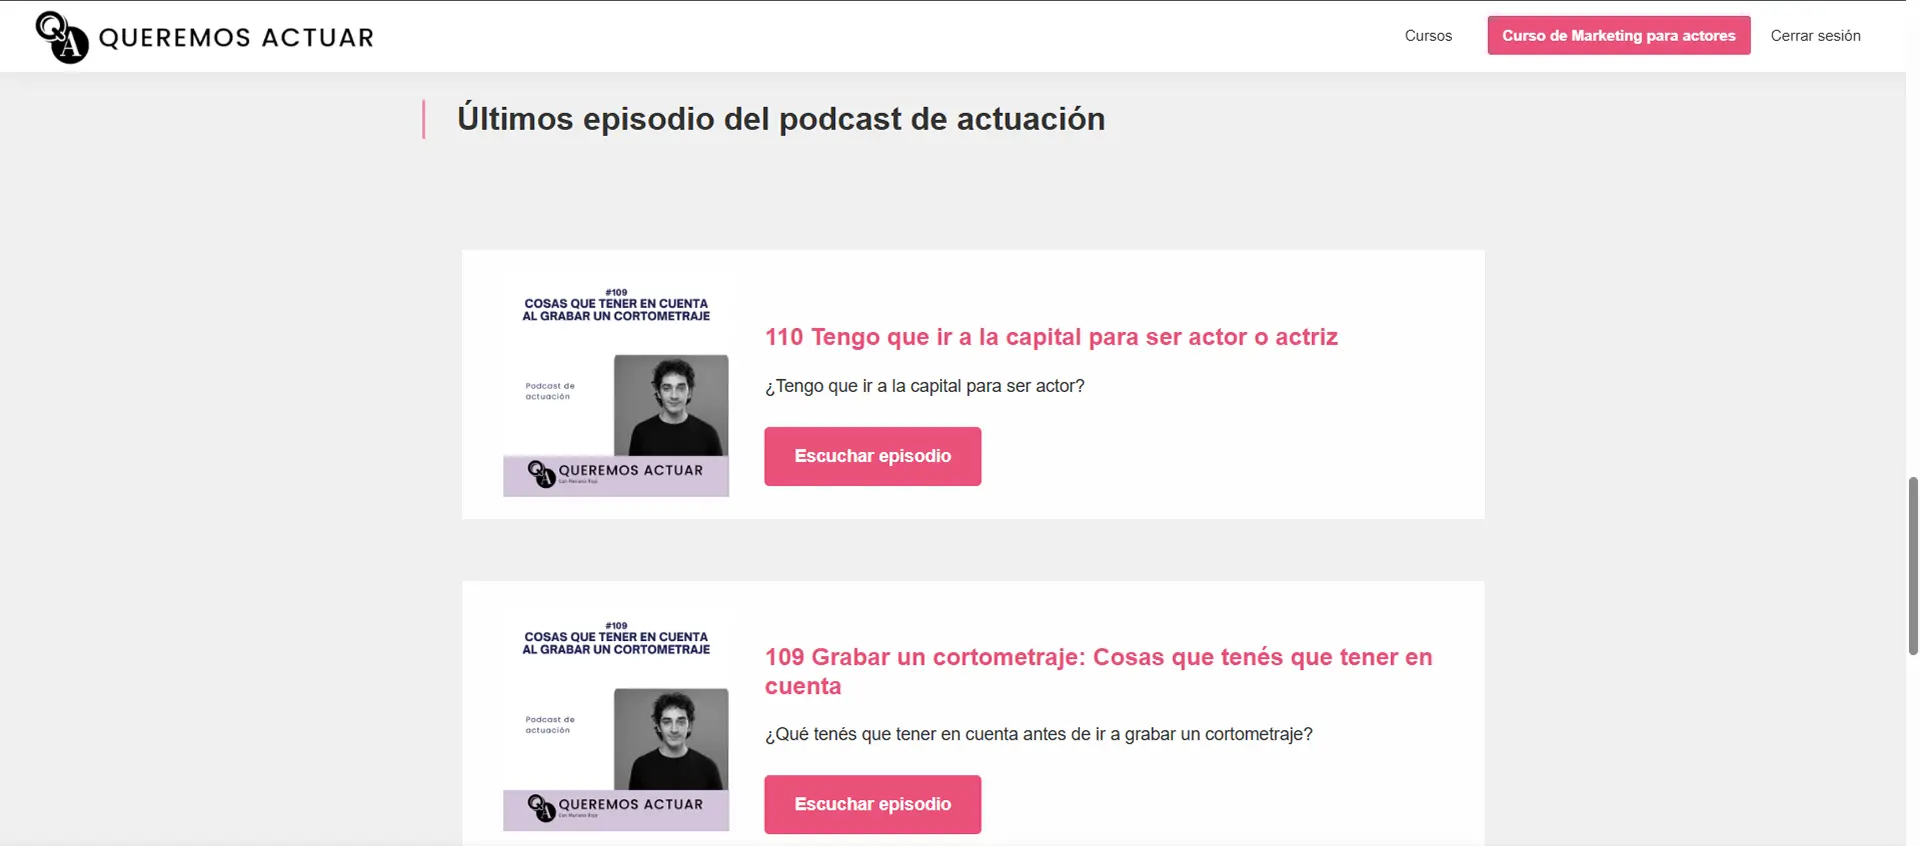
Task: Click the second episode cover thumbnail
Action: coord(616,718)
